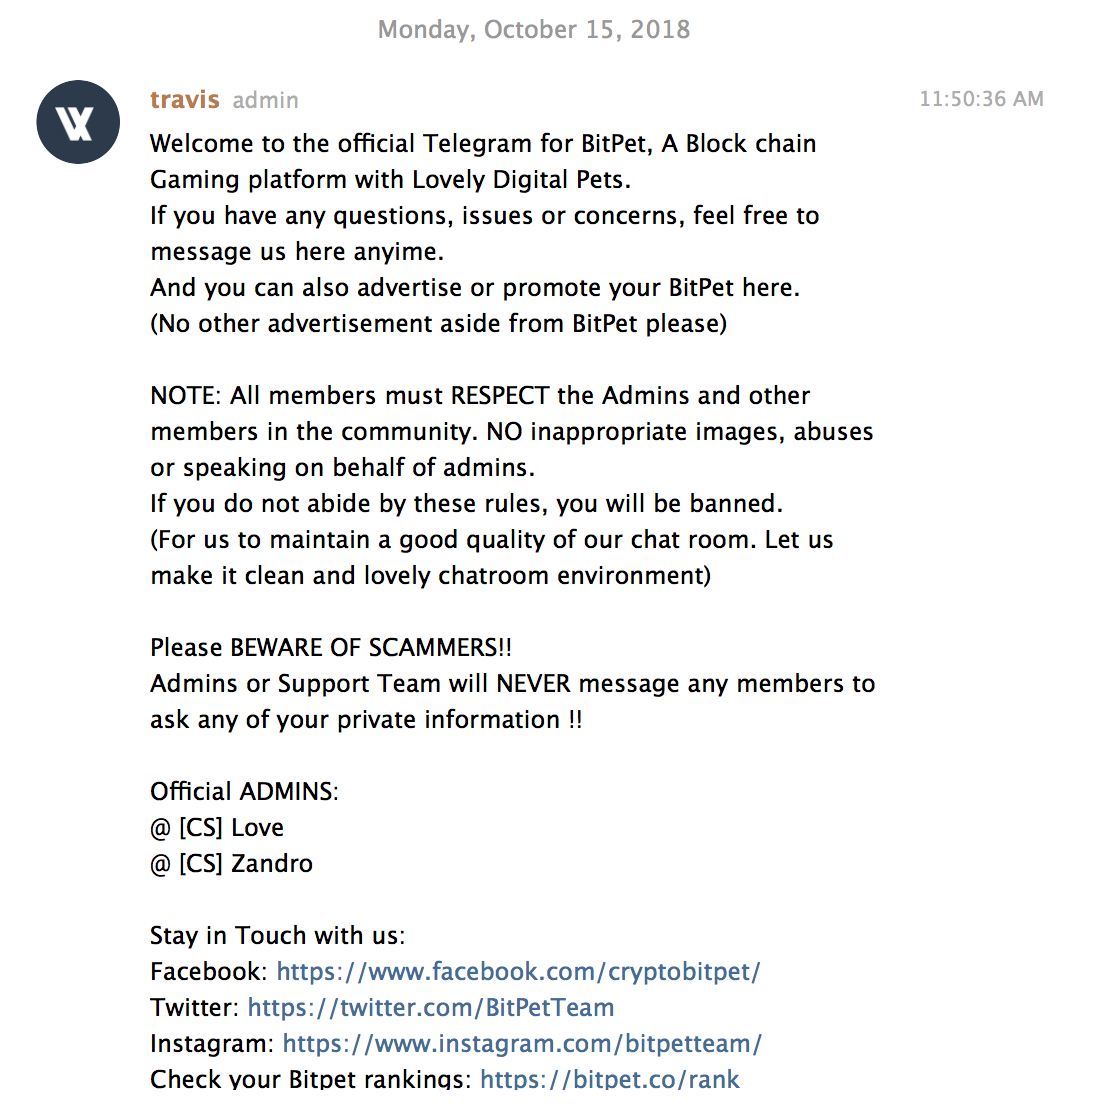The width and height of the screenshot is (1098, 1104).
Task: Click the @ [CS] Love admin mention
Action: click(217, 828)
